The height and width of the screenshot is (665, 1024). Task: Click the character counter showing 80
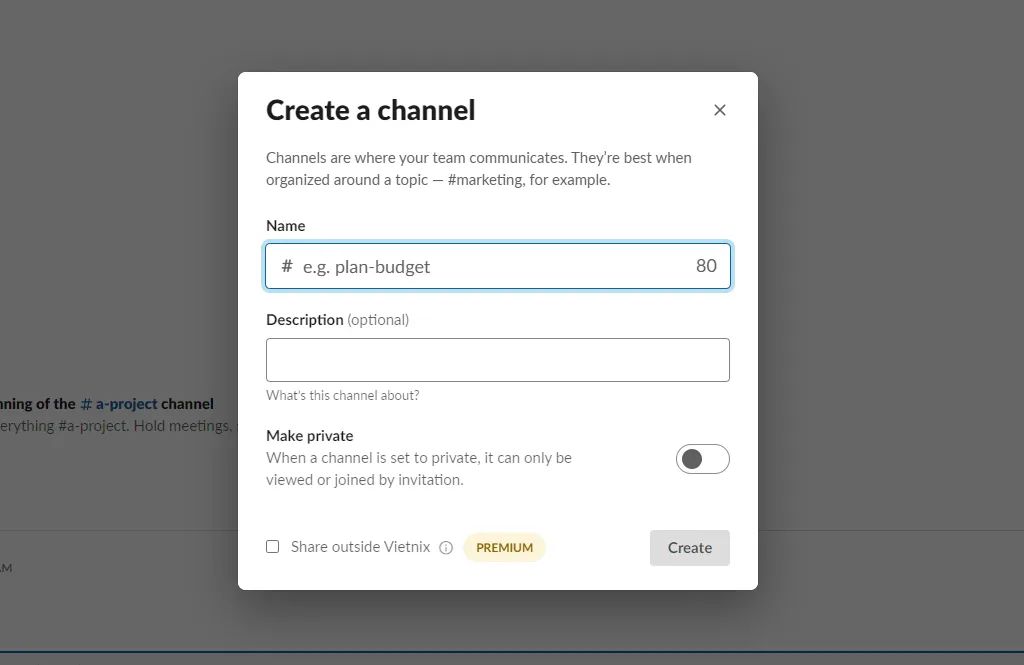[x=706, y=265]
